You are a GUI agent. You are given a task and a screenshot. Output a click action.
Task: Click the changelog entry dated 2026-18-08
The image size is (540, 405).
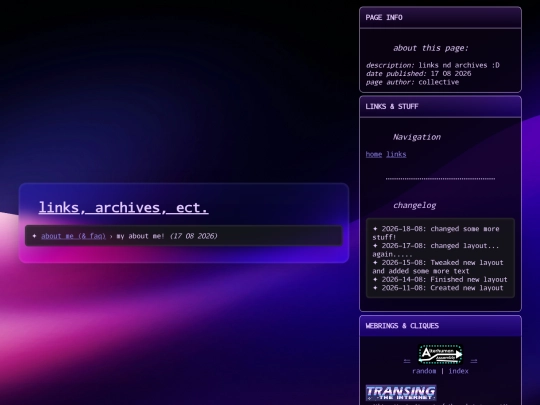point(436,233)
